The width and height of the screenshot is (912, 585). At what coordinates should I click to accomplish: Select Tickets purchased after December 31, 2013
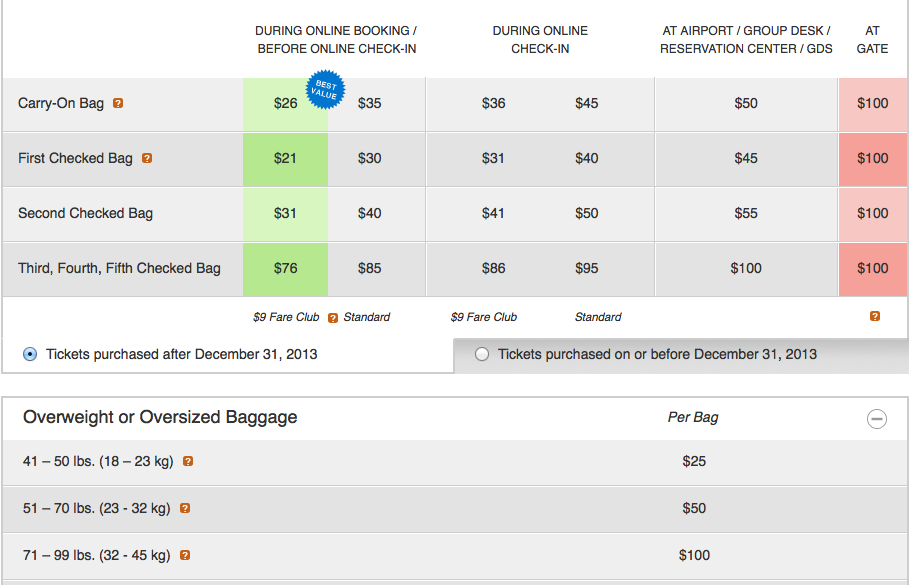pyautogui.click(x=30, y=354)
